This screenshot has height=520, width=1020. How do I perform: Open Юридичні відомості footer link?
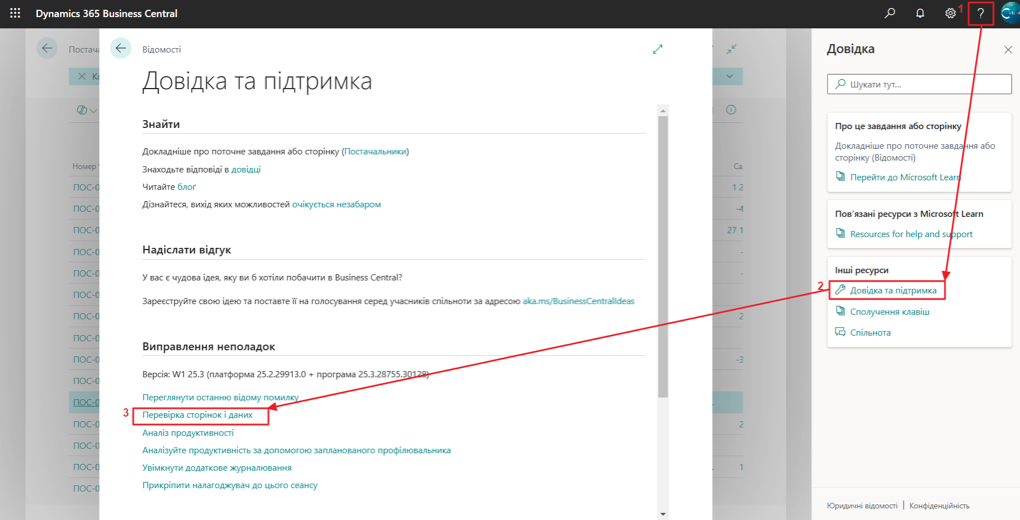(862, 506)
